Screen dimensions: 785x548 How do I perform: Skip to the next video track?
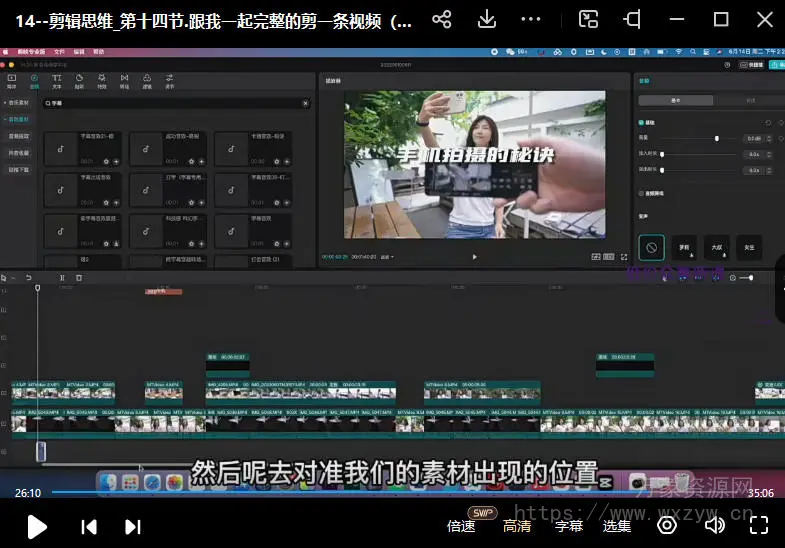click(x=132, y=526)
